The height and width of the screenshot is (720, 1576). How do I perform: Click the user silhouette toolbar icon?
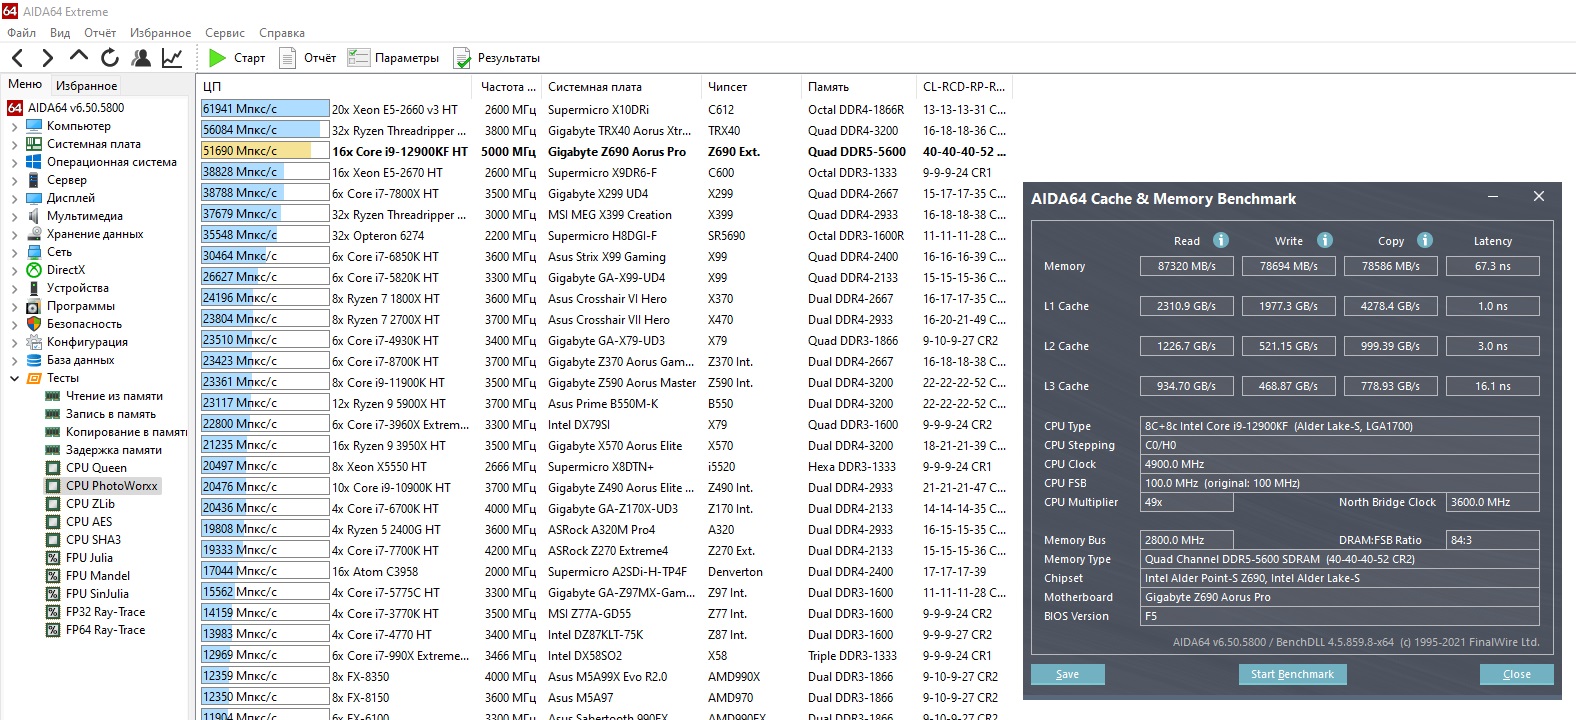click(141, 58)
